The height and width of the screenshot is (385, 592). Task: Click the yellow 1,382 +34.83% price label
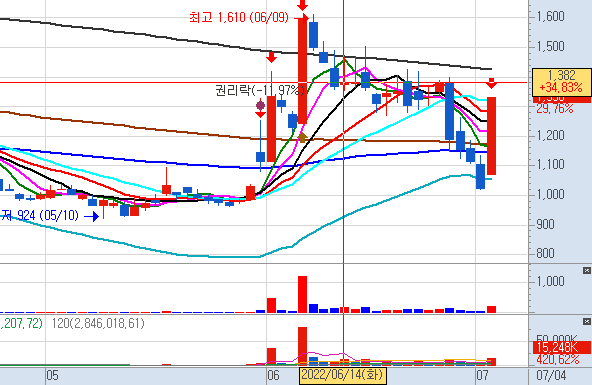tap(561, 81)
